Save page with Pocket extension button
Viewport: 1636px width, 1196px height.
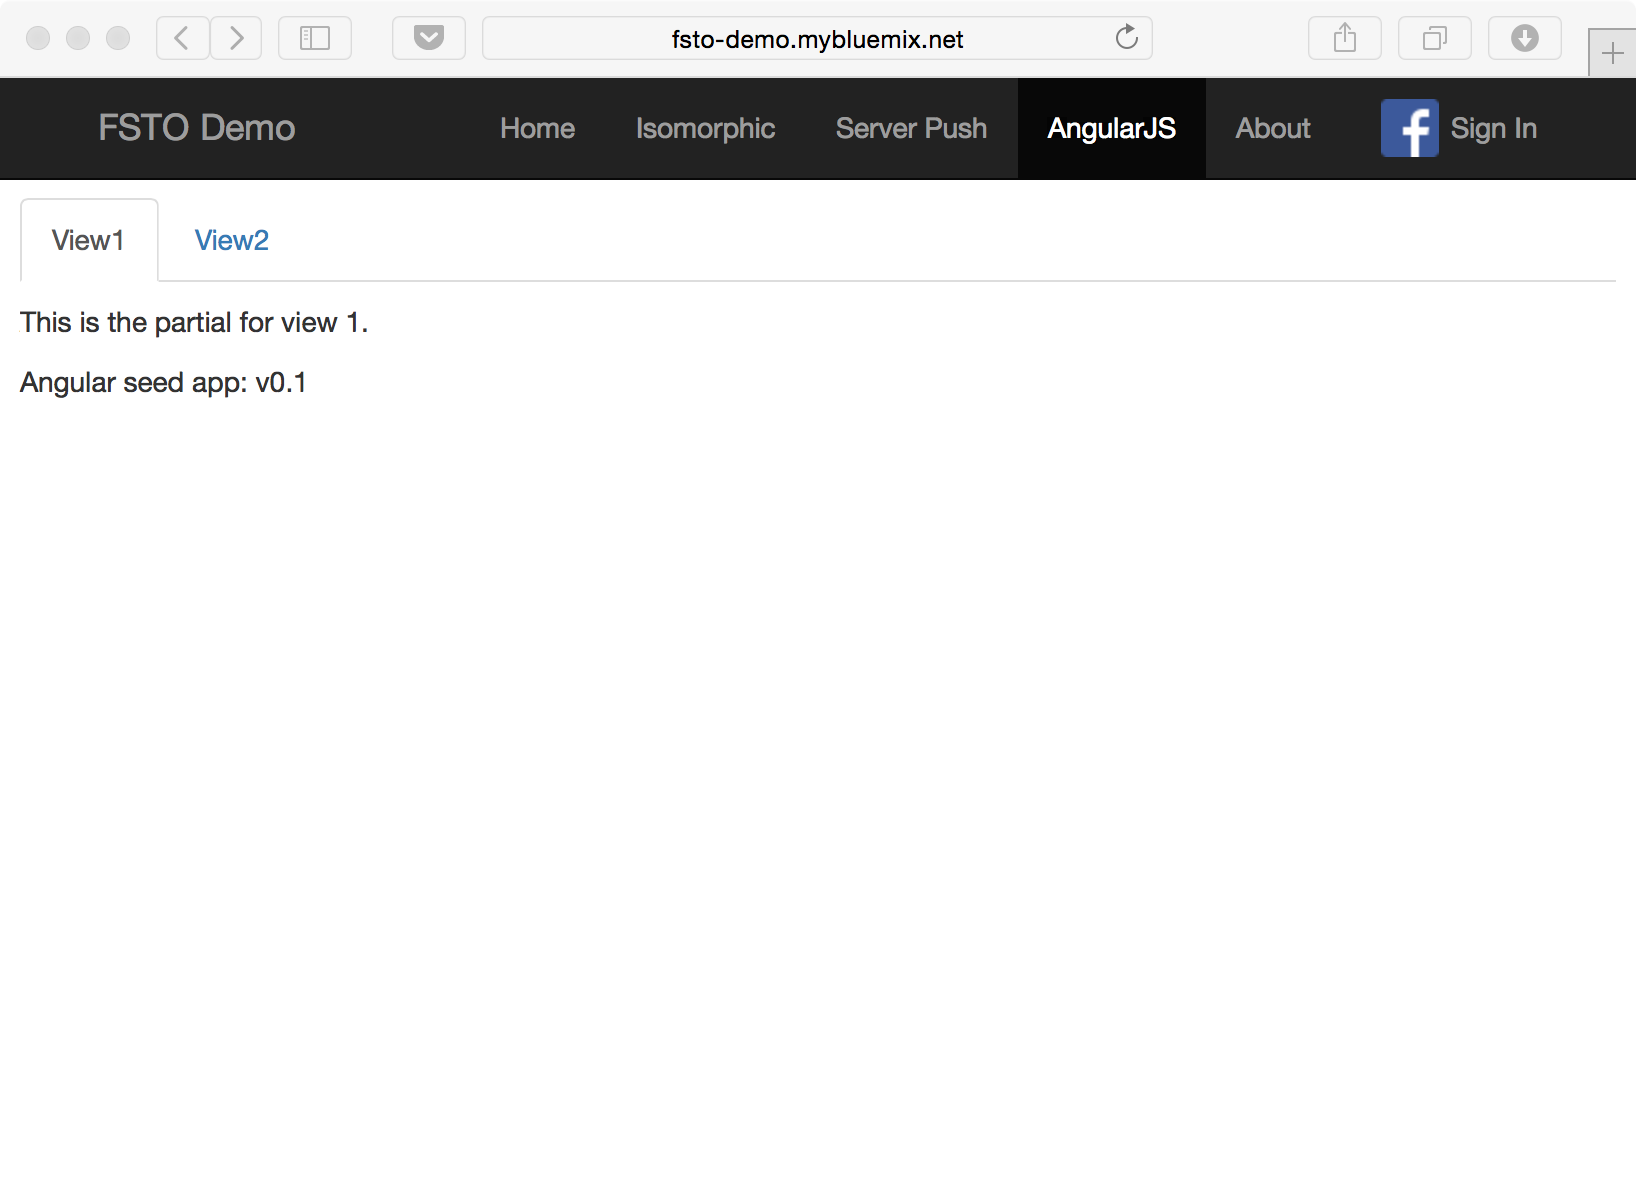click(x=429, y=38)
